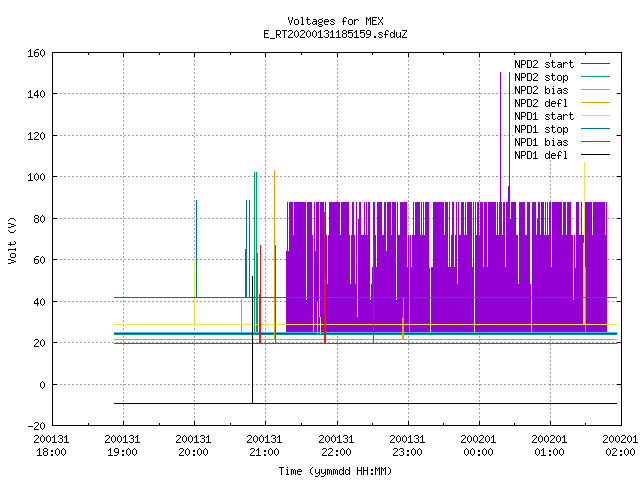640x480 pixels.
Task: Click the chart title 'Voltages for MEX'
Action: [335, 21]
